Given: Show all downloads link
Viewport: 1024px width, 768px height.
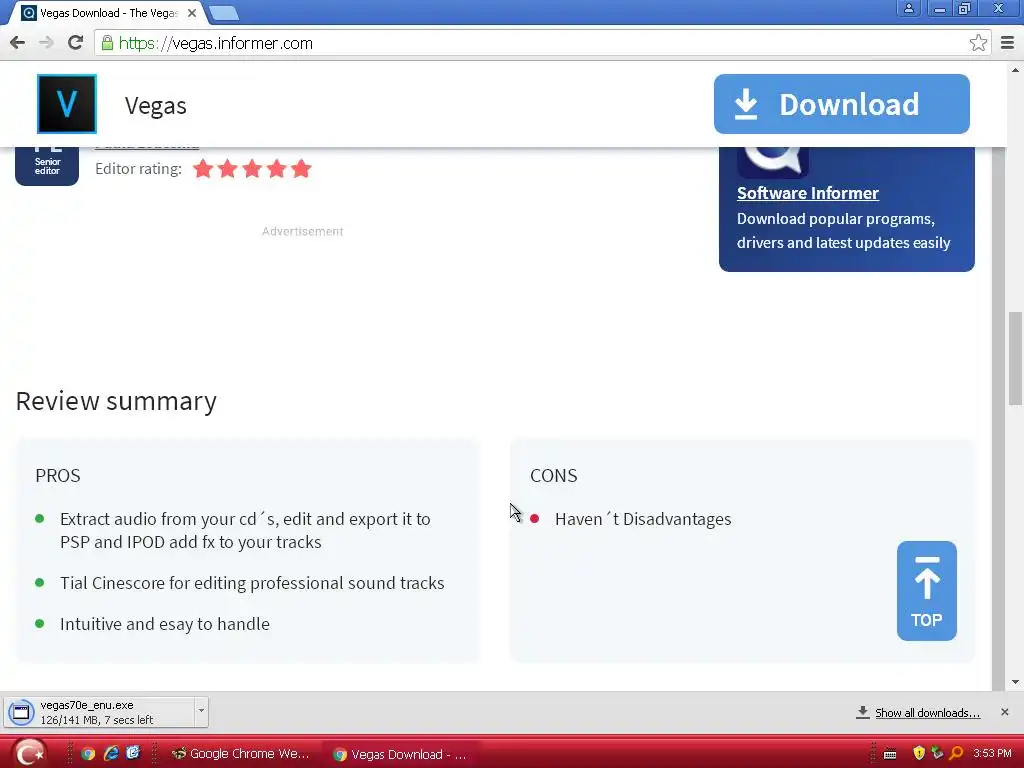Looking at the screenshot, I should tap(927, 712).
